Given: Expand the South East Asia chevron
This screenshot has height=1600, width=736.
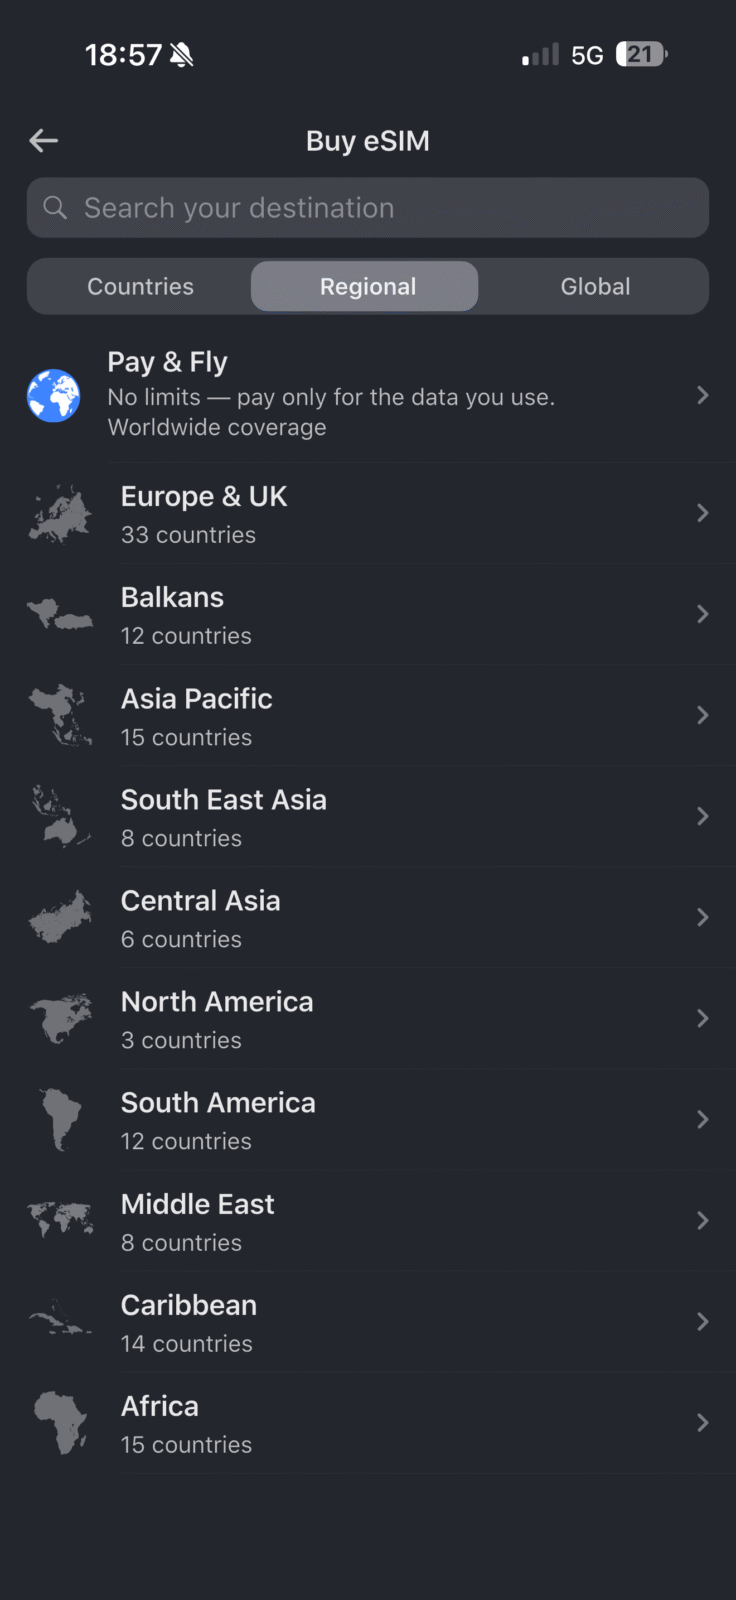Looking at the screenshot, I should click(702, 817).
